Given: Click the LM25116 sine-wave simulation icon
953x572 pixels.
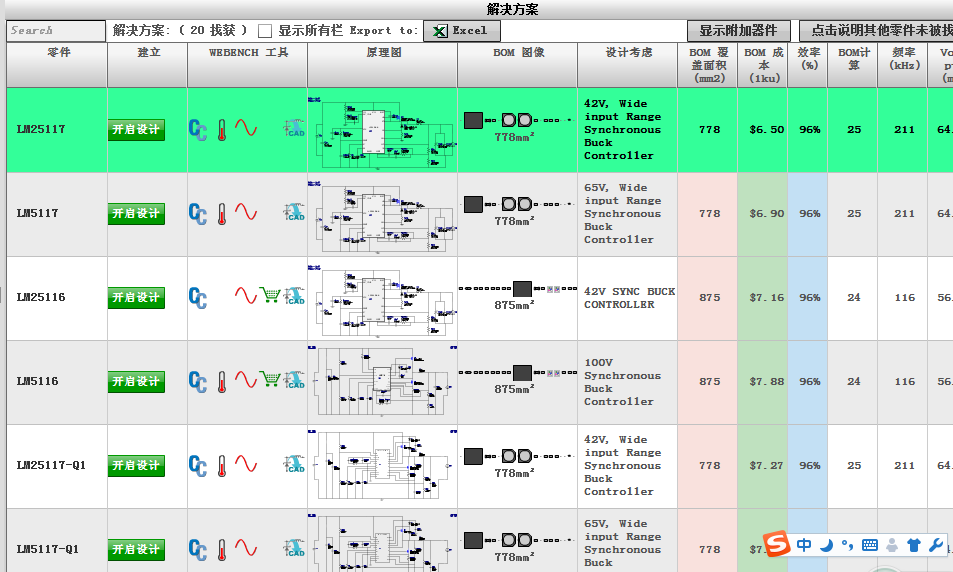Looking at the screenshot, I should tap(246, 295).
